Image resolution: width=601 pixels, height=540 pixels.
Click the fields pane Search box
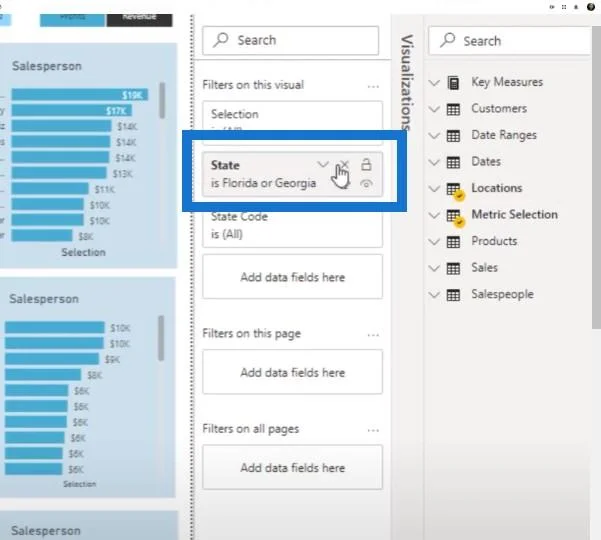pos(509,41)
